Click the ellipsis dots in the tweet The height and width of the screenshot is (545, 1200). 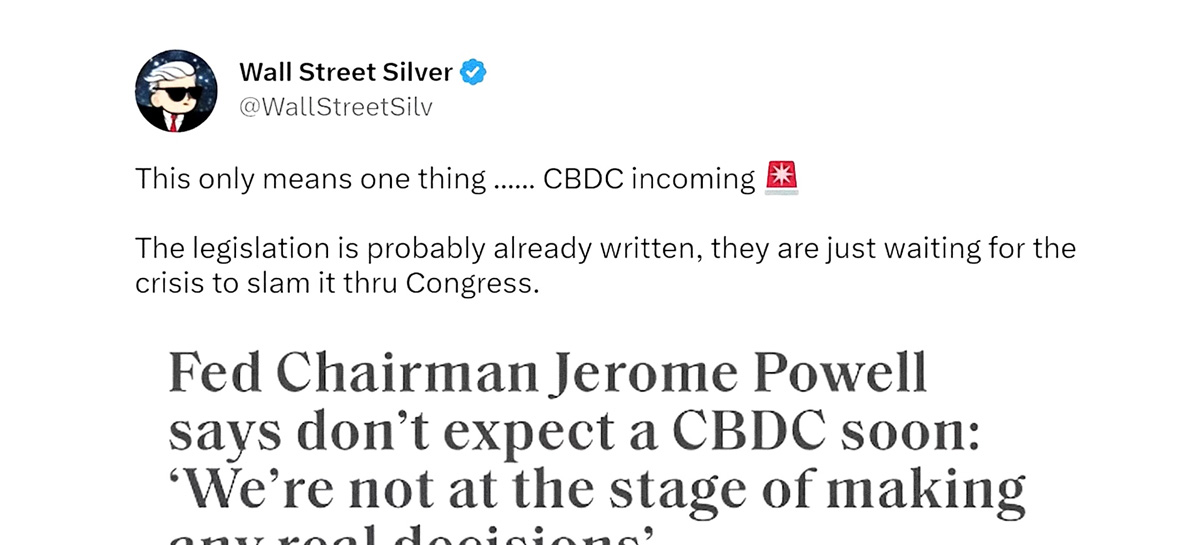[x=509, y=181]
